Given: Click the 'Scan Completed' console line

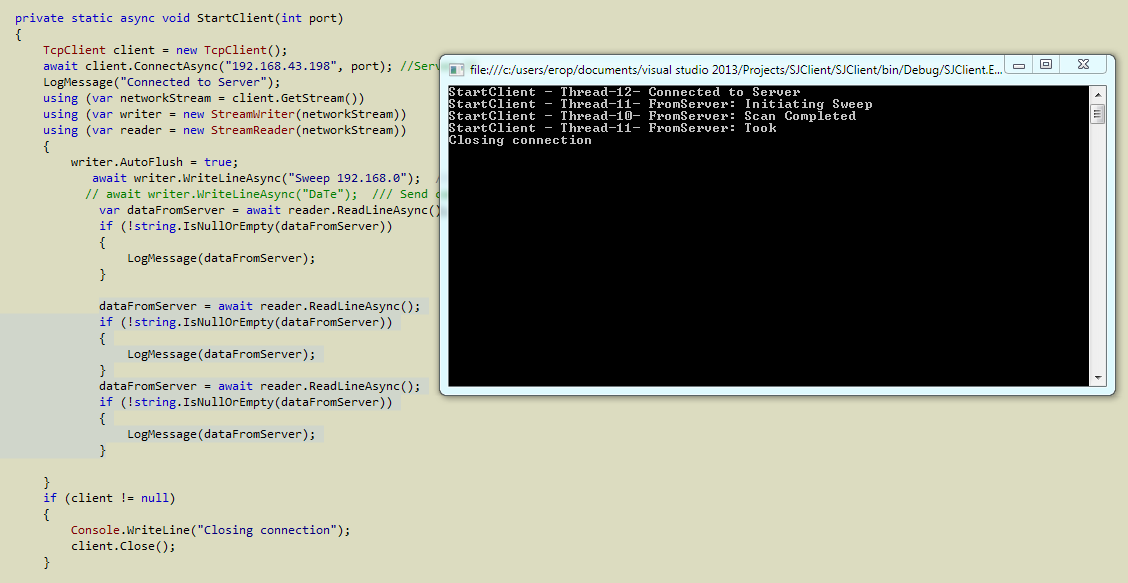Looking at the screenshot, I should click(x=652, y=116).
